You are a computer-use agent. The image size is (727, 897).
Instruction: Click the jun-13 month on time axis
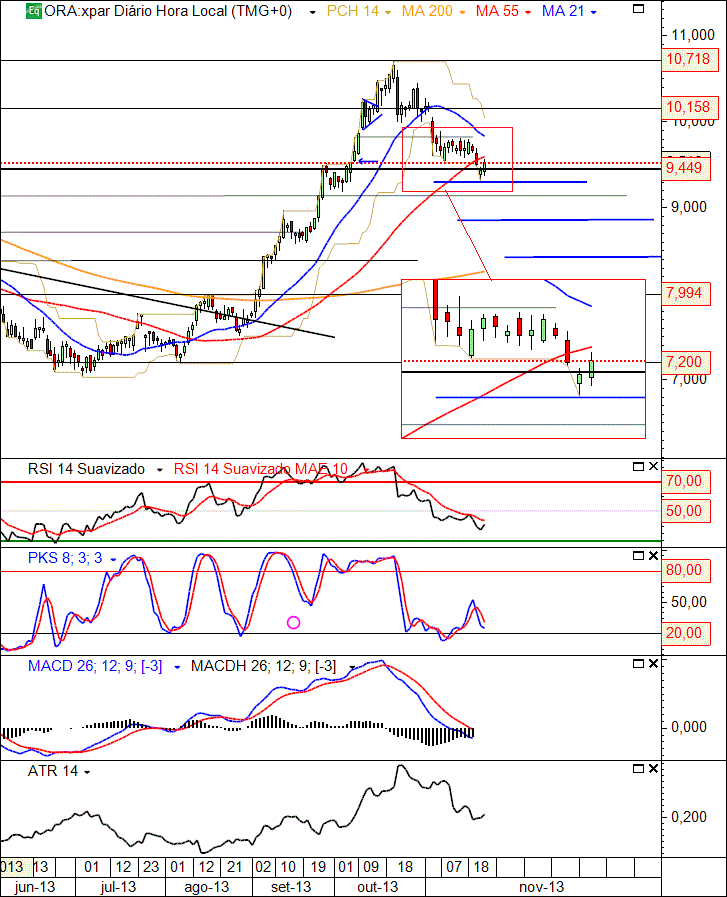pyautogui.click(x=35, y=887)
